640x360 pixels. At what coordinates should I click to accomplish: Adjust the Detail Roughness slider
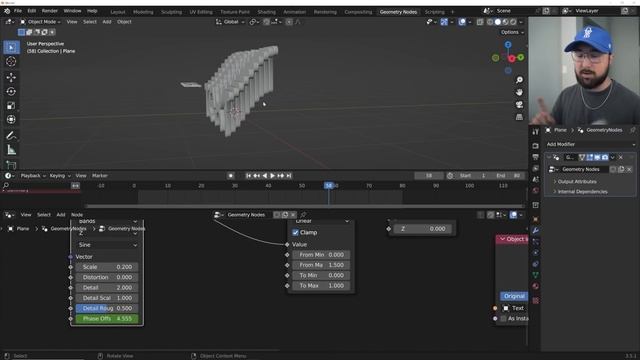point(107,309)
